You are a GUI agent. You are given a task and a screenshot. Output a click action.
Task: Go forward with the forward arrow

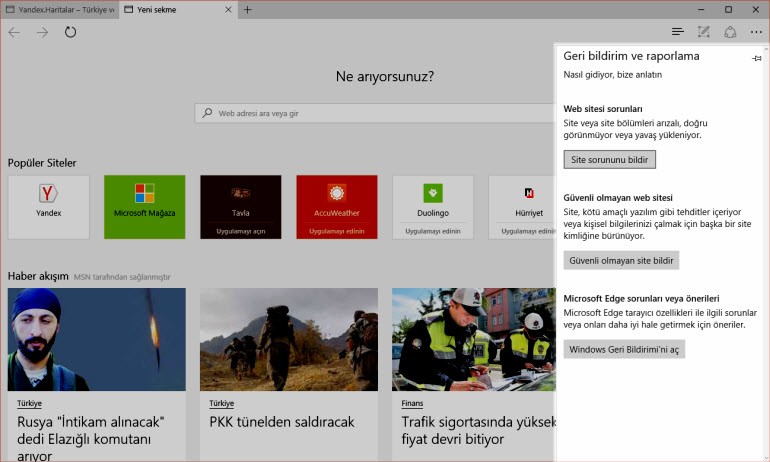[43, 32]
